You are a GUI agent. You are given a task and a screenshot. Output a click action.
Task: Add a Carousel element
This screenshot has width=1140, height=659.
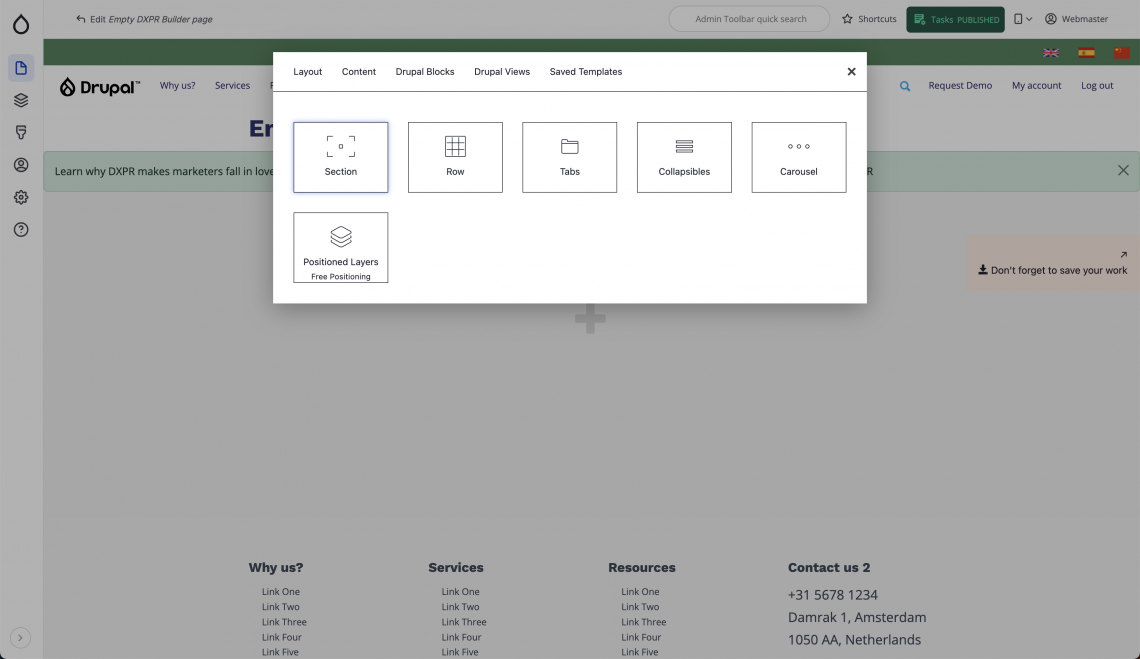[x=799, y=157]
